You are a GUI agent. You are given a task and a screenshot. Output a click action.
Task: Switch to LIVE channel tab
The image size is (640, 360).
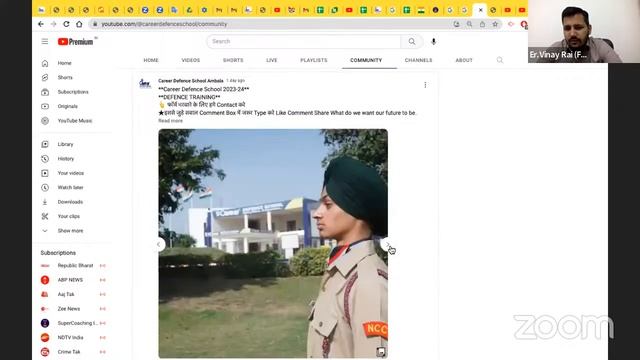(x=271, y=60)
